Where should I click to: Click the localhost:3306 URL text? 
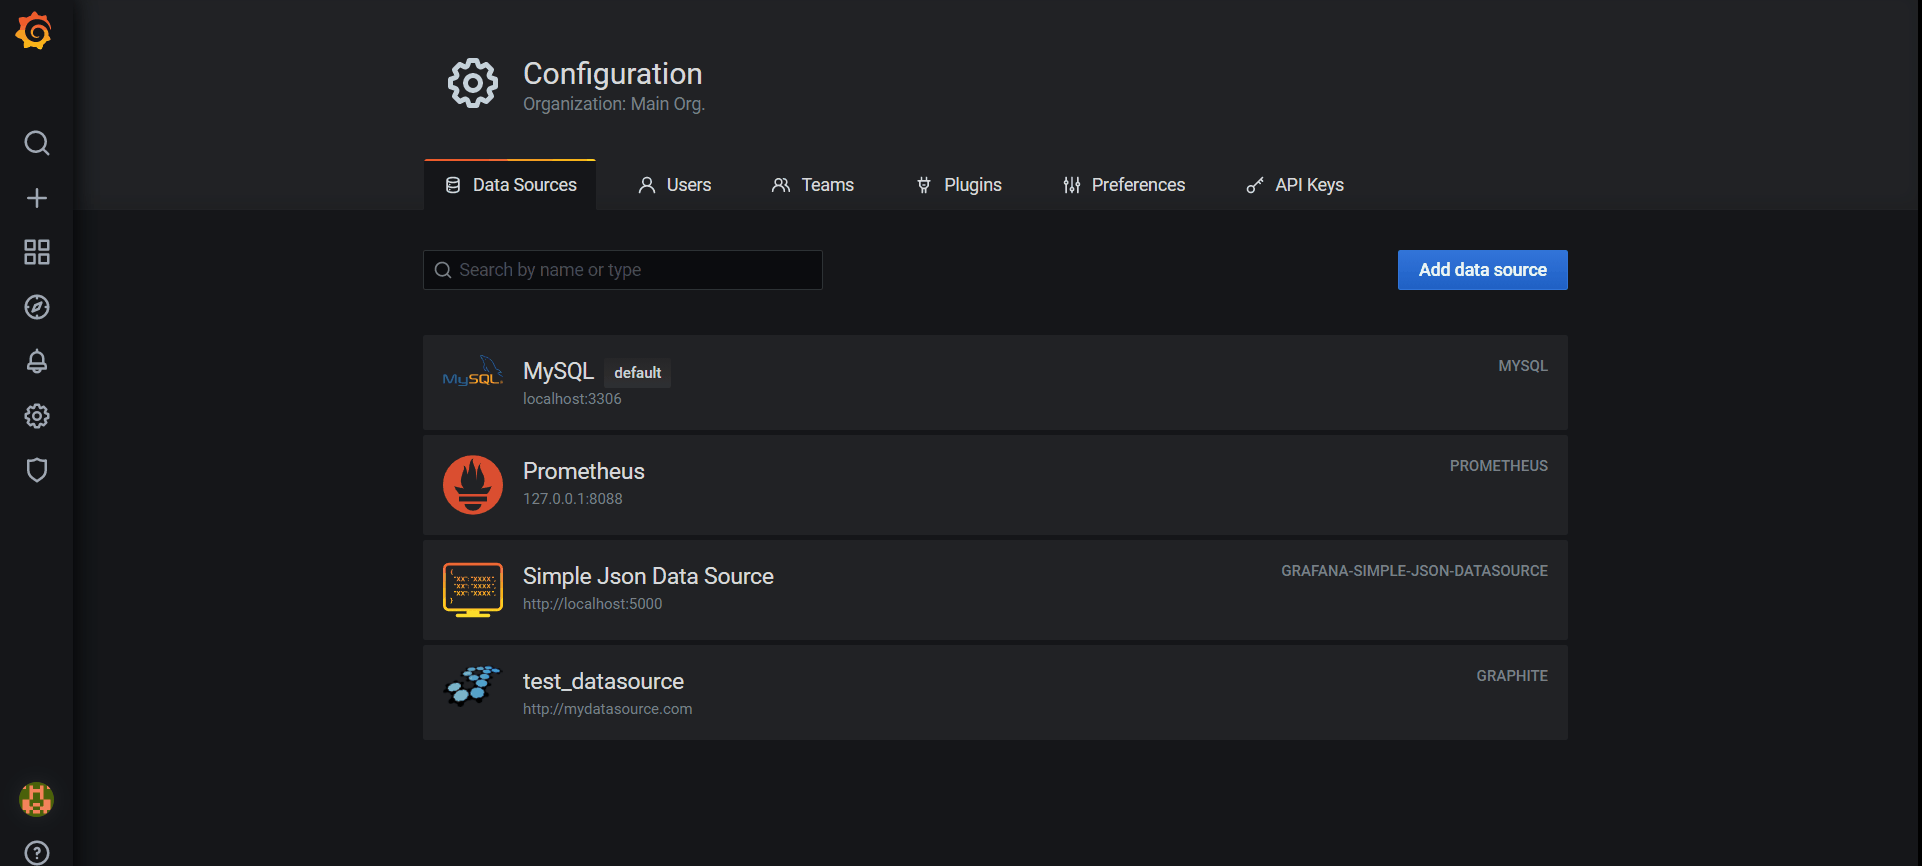[x=572, y=399]
